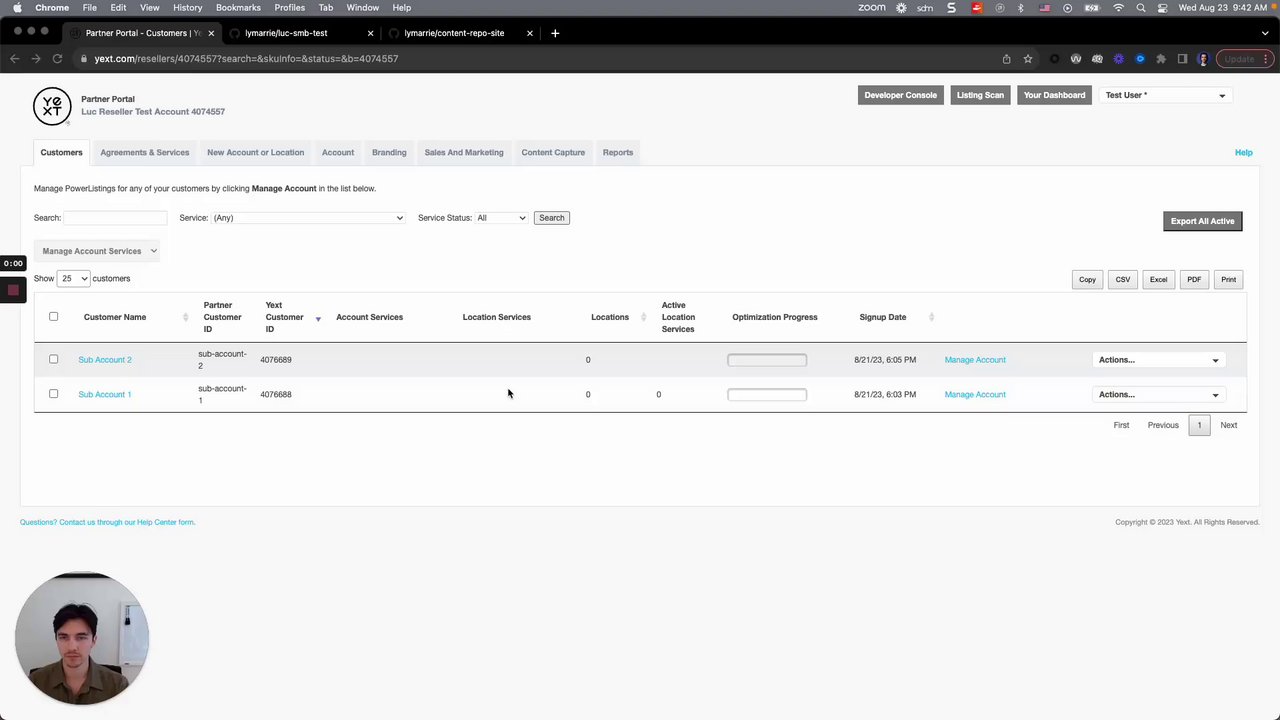
Task: Reload the current page
Action: pos(57,59)
